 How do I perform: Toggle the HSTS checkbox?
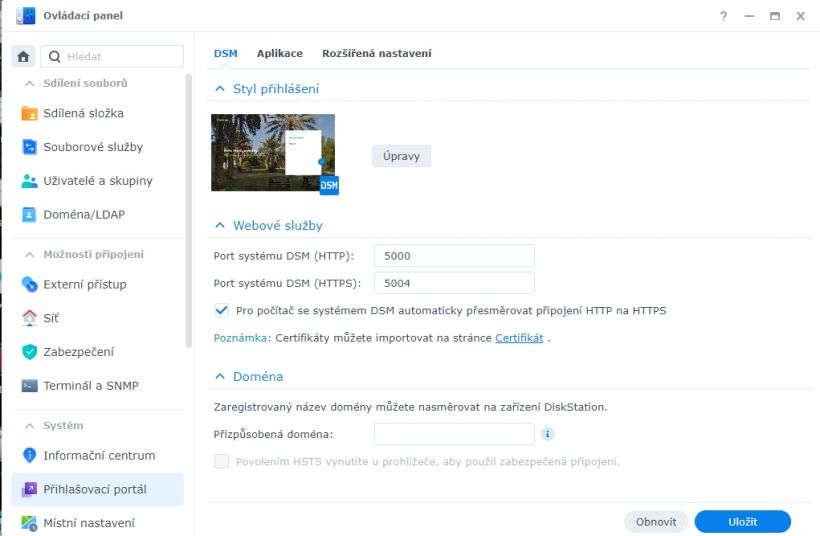pos(222,461)
